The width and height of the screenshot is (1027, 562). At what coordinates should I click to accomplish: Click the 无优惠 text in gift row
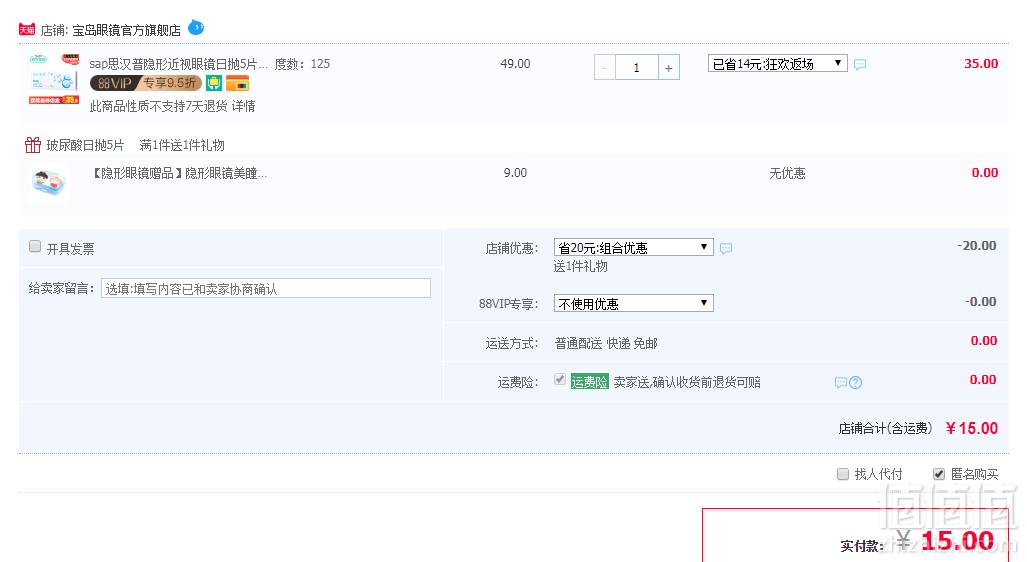click(x=787, y=174)
